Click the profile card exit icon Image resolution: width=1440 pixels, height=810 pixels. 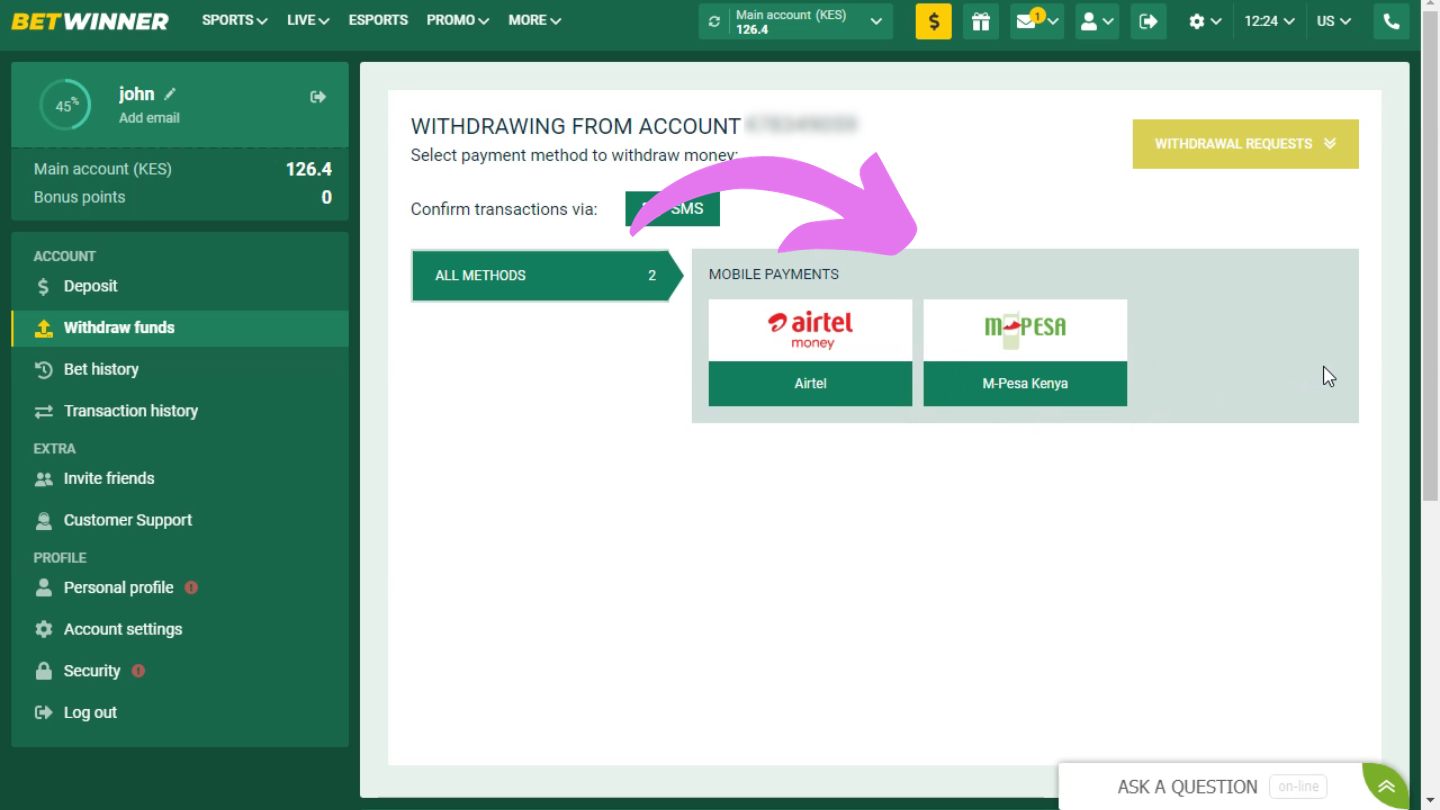(318, 97)
